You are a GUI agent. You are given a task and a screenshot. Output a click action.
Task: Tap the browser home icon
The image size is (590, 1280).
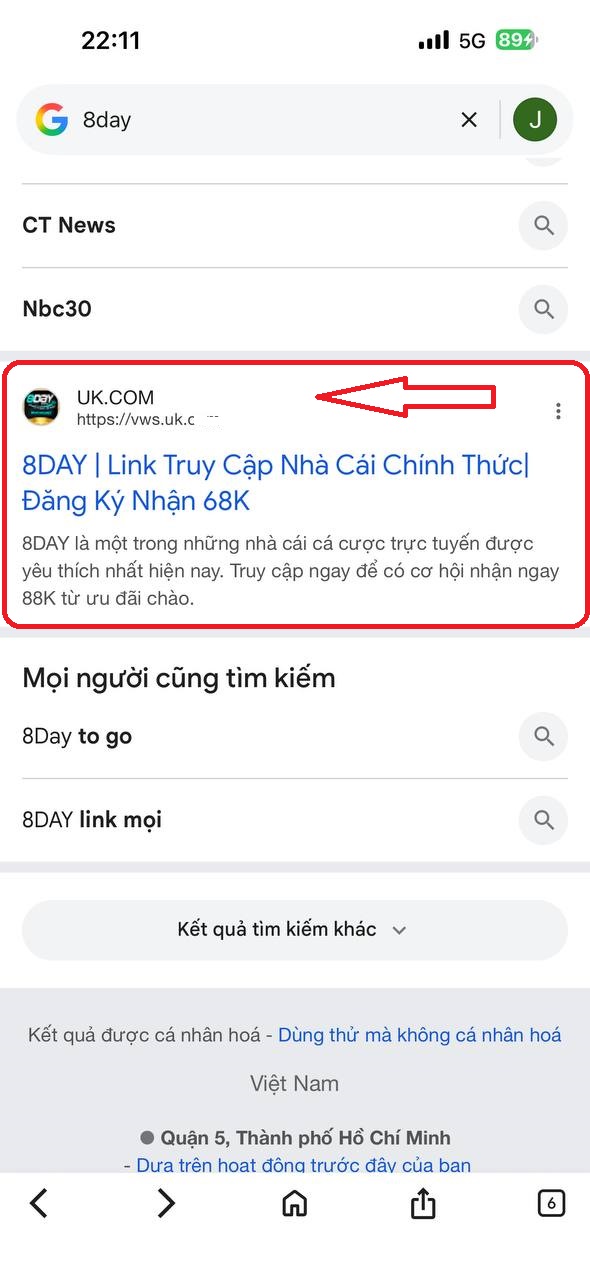[294, 1204]
